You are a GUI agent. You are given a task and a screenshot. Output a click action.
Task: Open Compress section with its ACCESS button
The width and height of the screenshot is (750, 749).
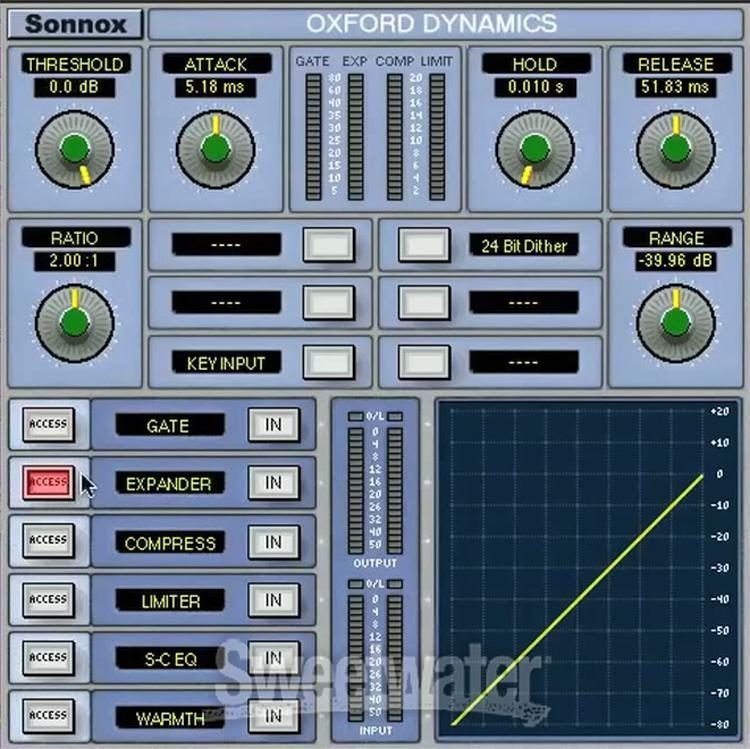tap(48, 540)
